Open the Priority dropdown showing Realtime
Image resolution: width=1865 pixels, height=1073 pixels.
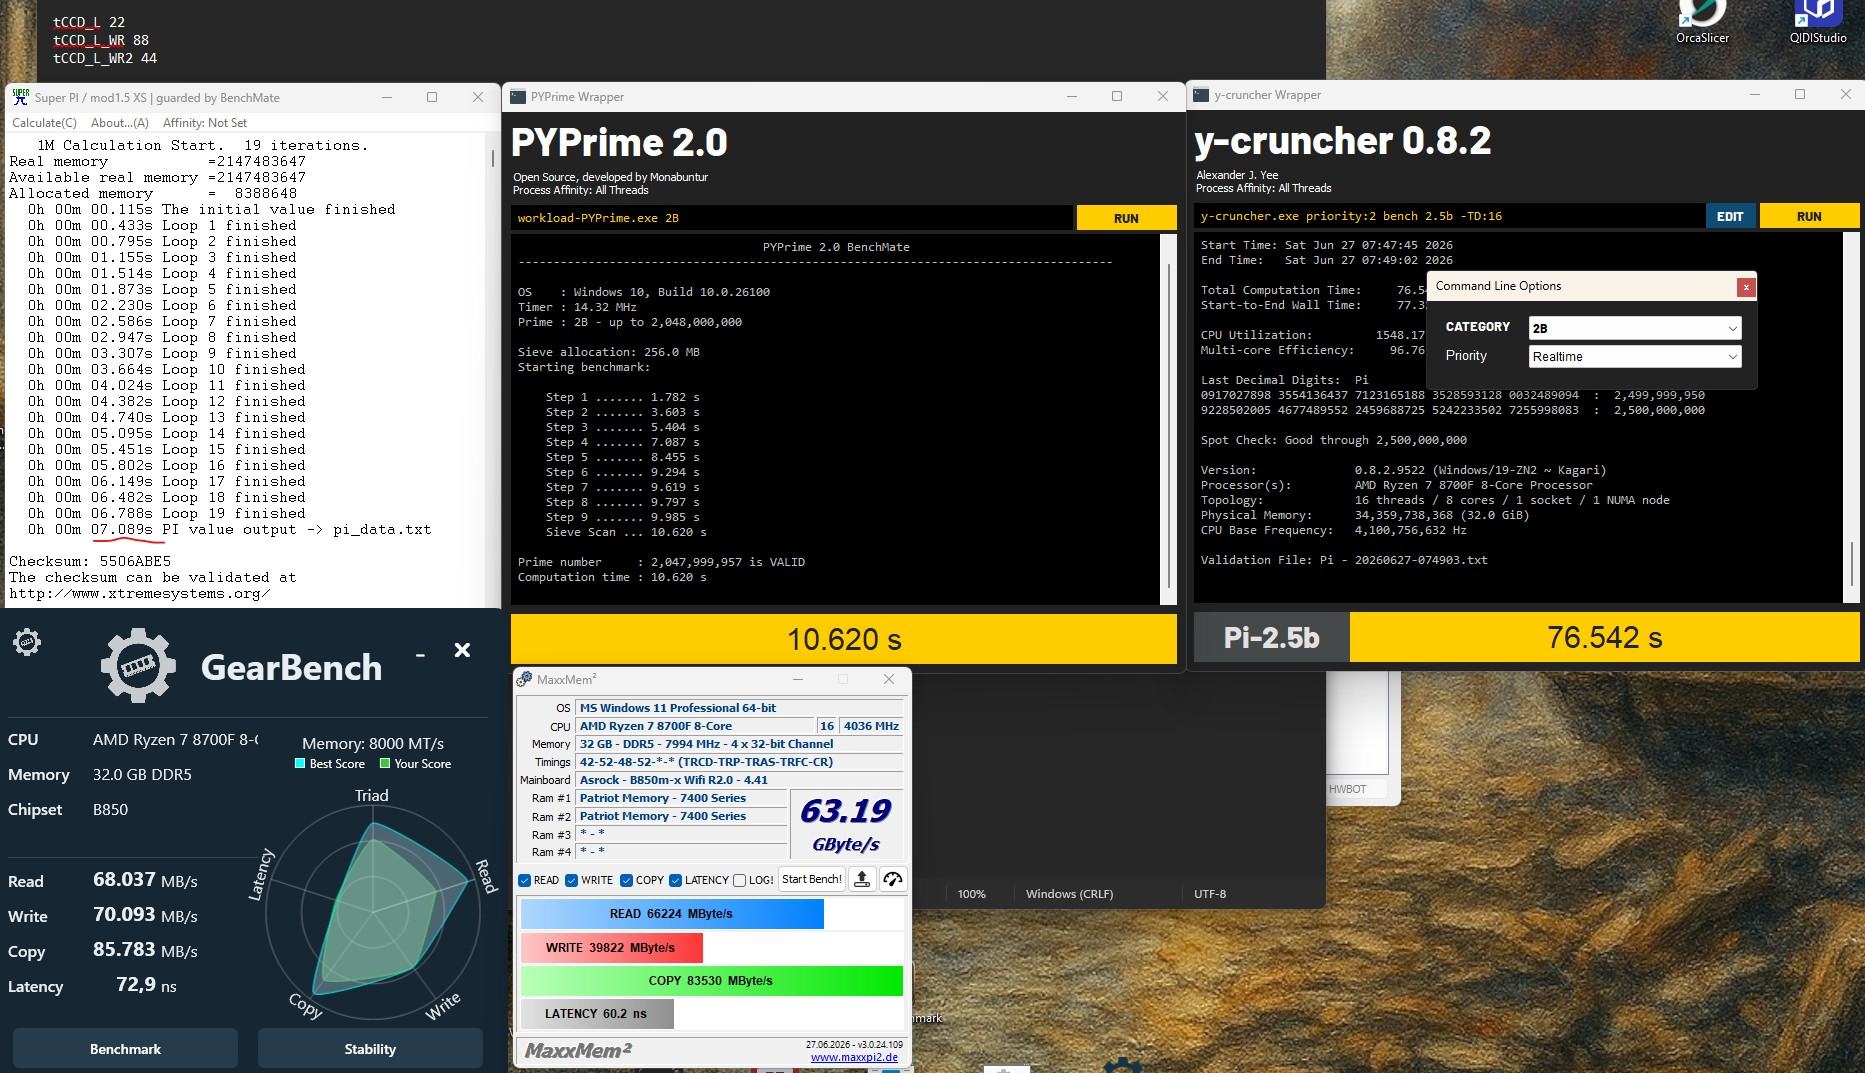(1635, 356)
